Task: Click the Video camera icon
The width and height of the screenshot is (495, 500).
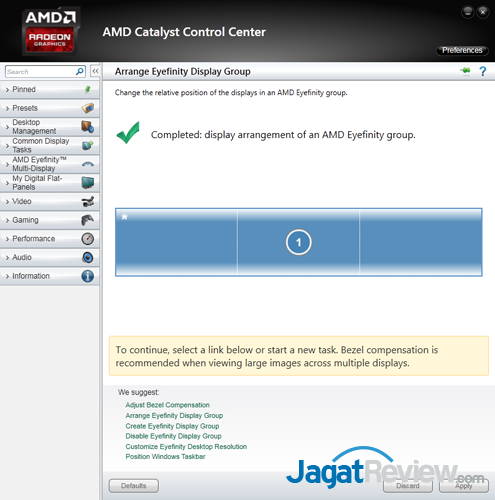Action: (x=87, y=201)
